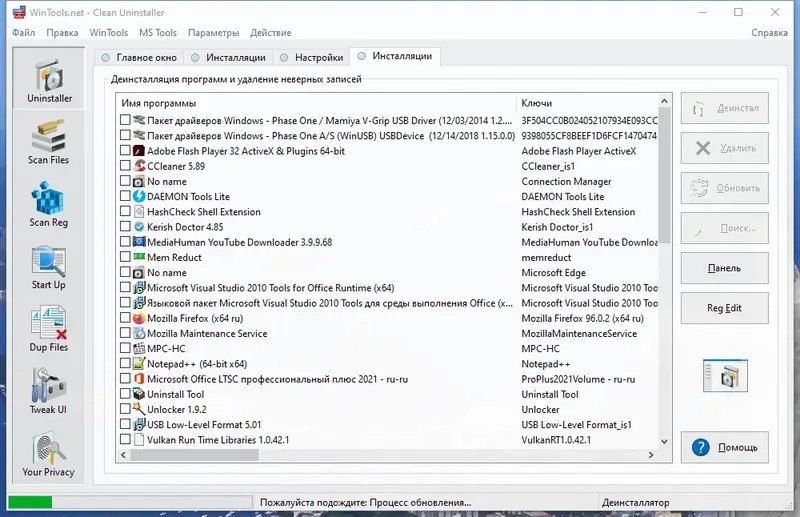Click the Uninstall Tool program icon
This screenshot has width=800, height=517.
139,394
